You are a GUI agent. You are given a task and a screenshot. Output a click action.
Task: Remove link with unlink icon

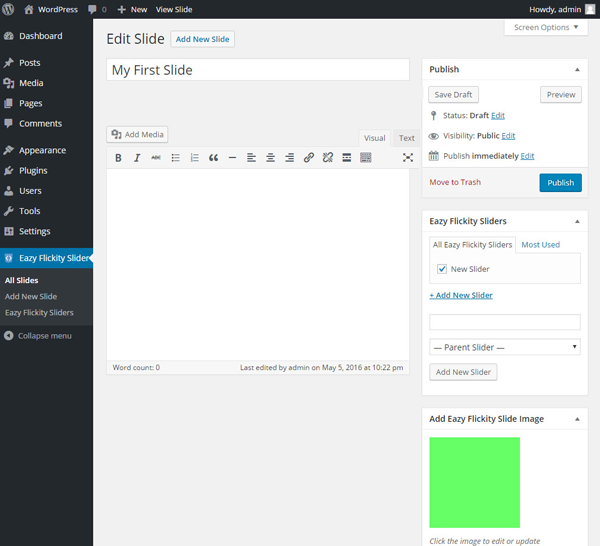tap(328, 158)
